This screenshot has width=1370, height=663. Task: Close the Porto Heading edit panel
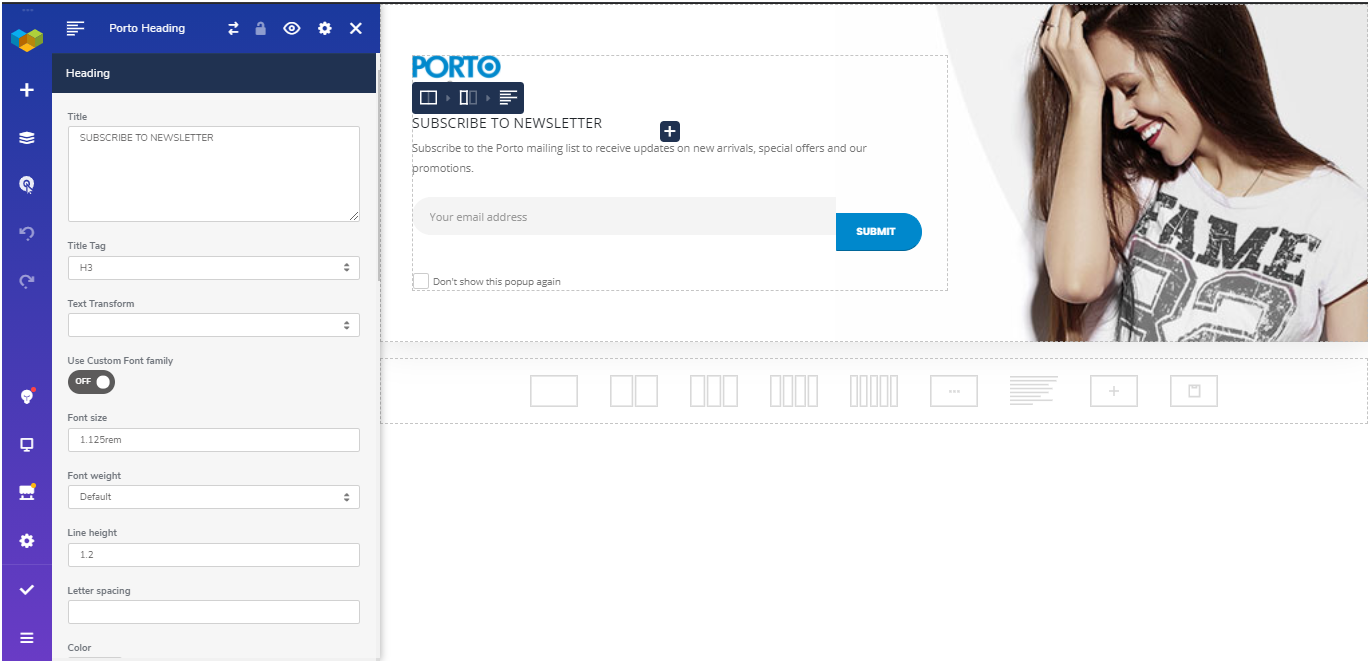(x=356, y=28)
